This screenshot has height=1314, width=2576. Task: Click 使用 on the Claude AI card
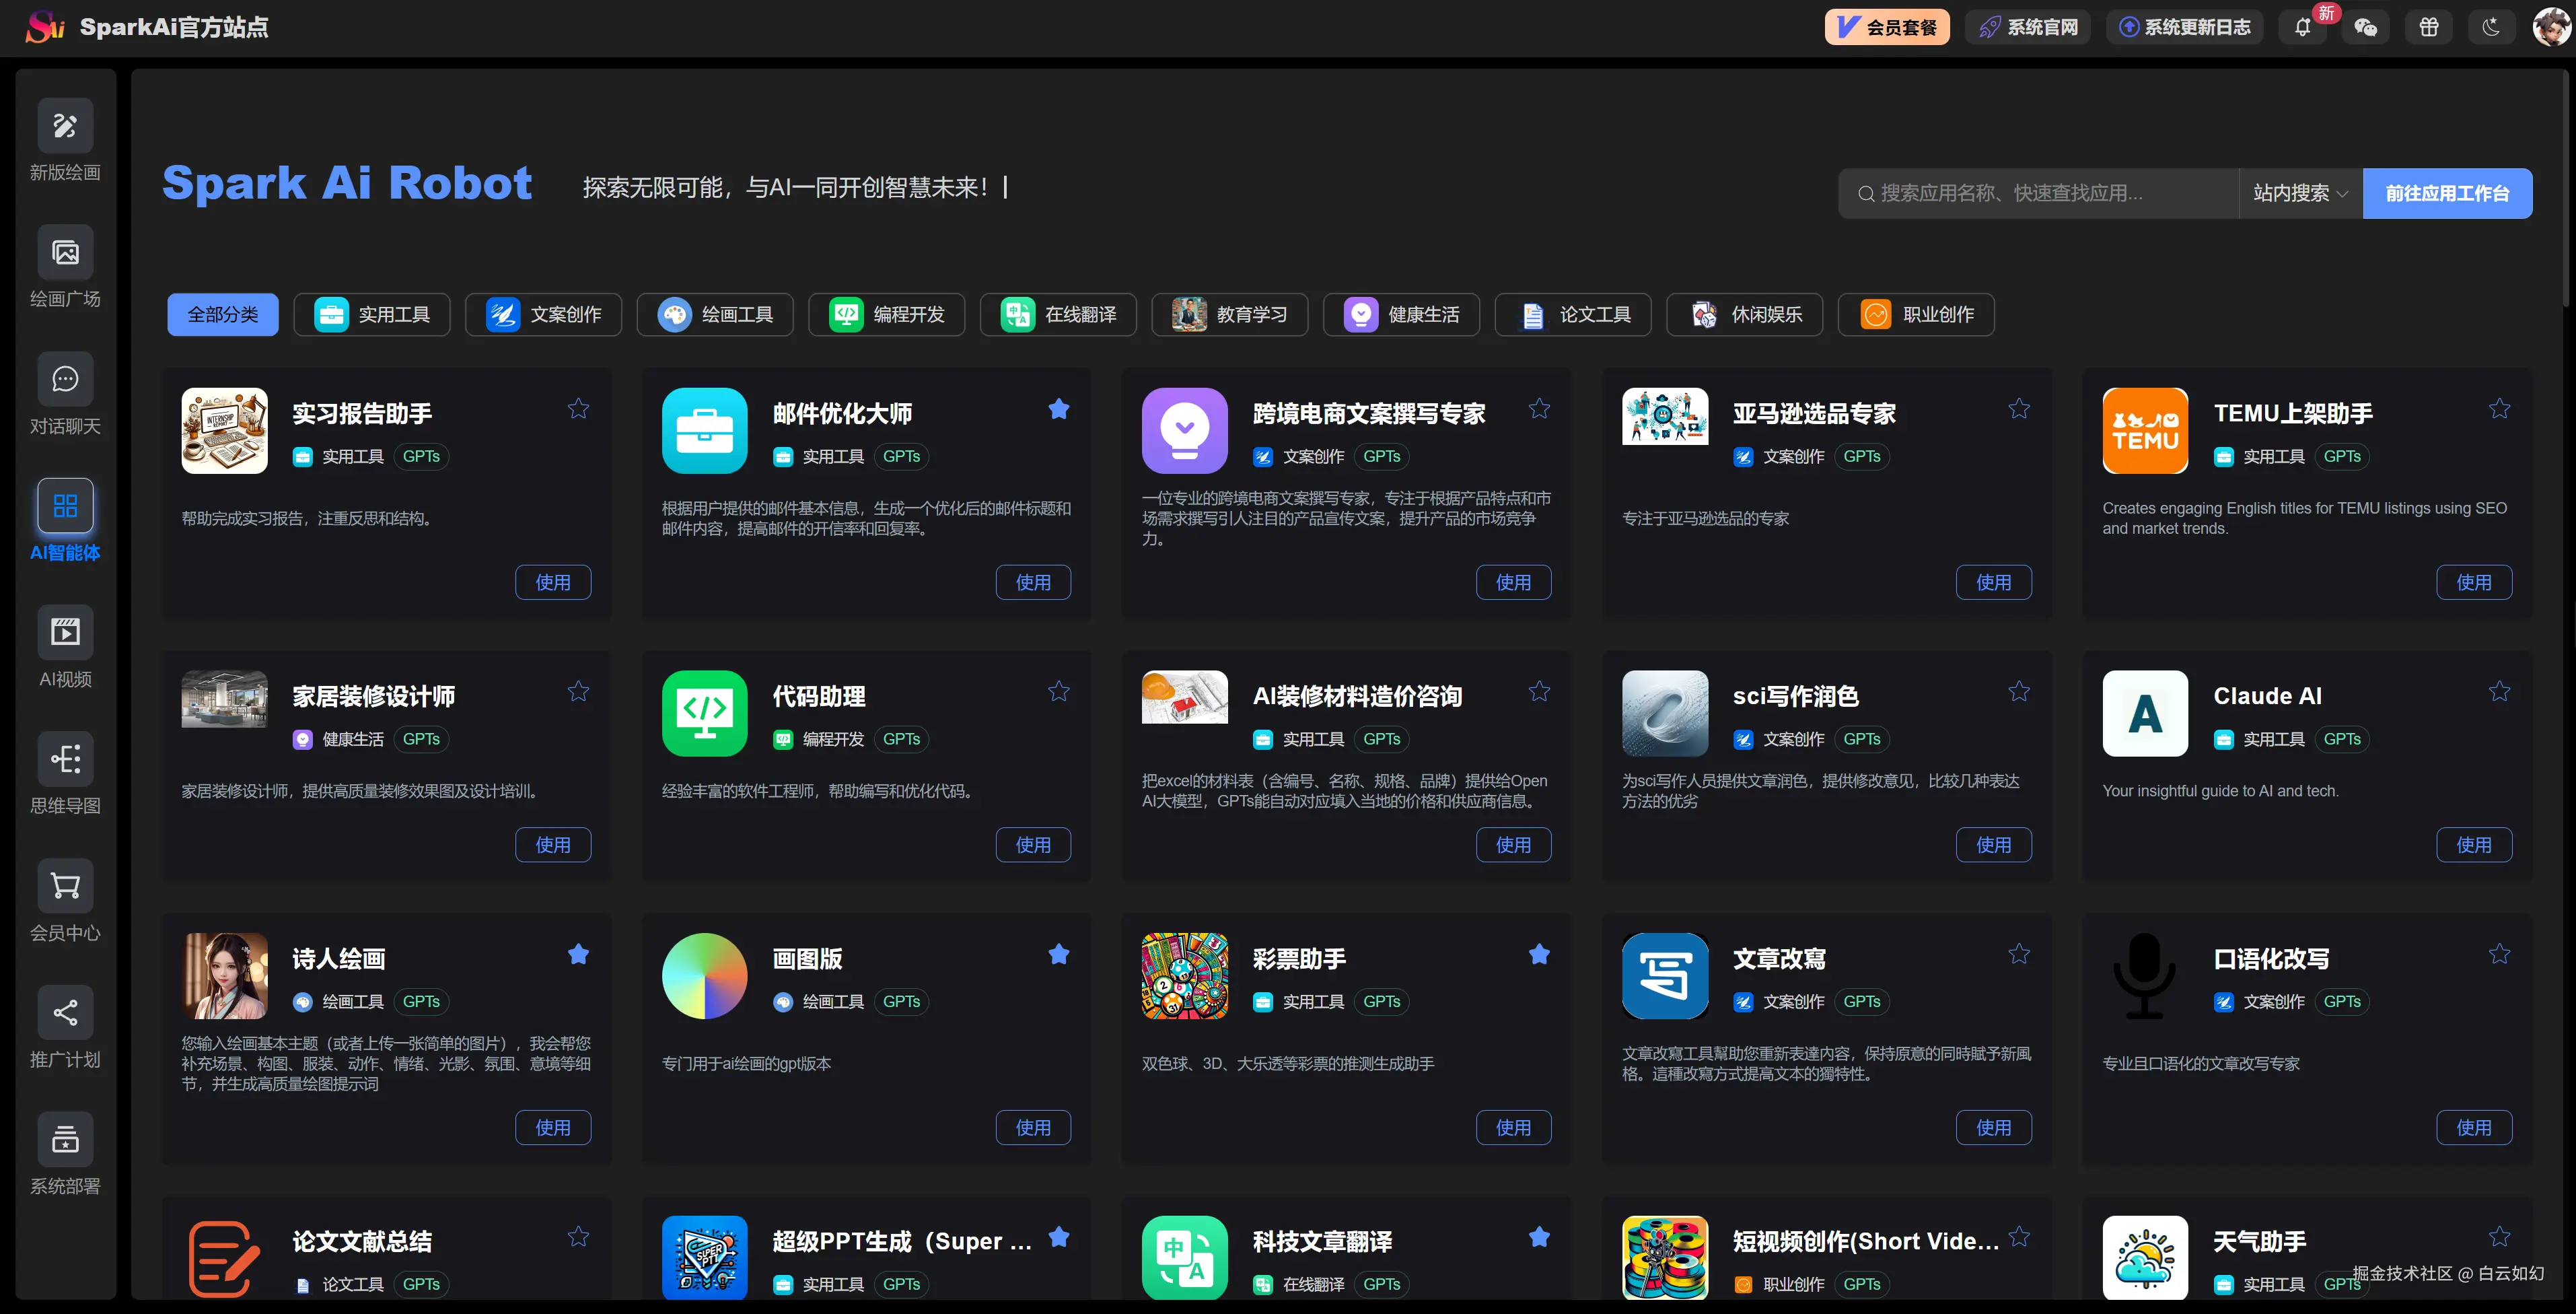click(x=2474, y=844)
